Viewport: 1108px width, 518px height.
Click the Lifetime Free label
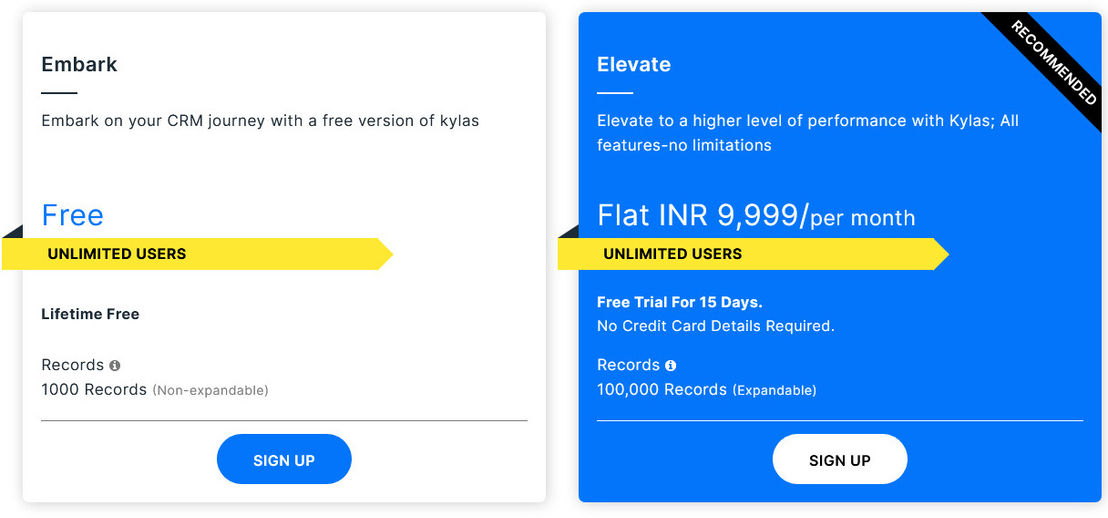[90, 314]
